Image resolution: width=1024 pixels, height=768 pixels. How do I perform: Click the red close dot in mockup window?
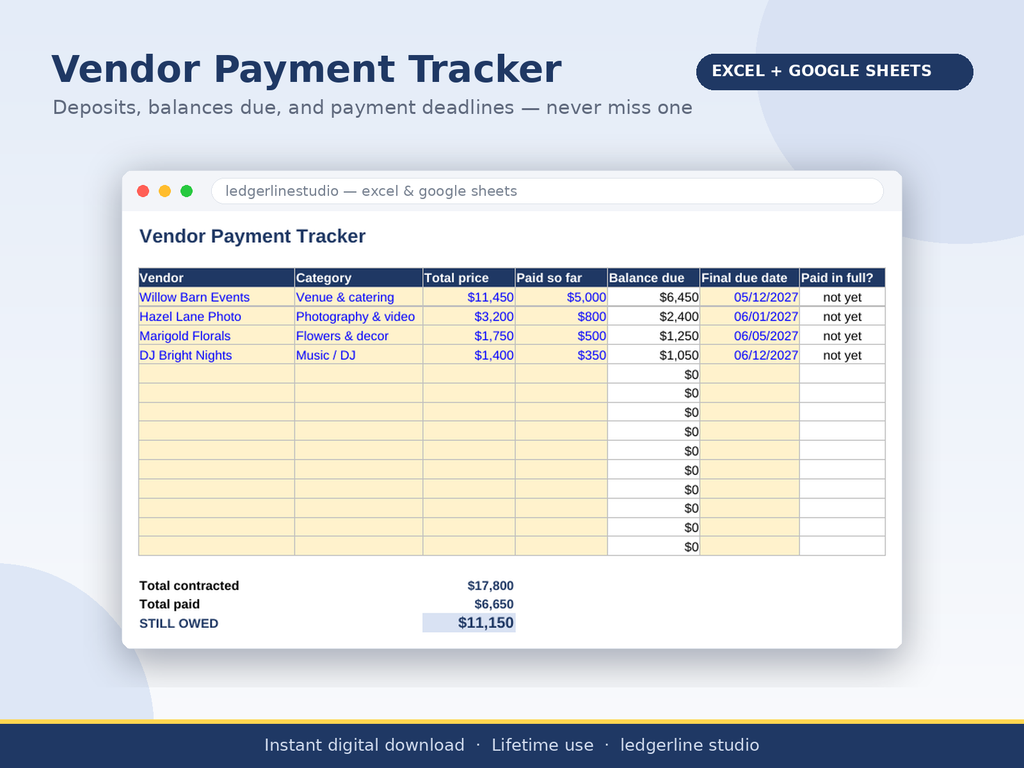[143, 191]
